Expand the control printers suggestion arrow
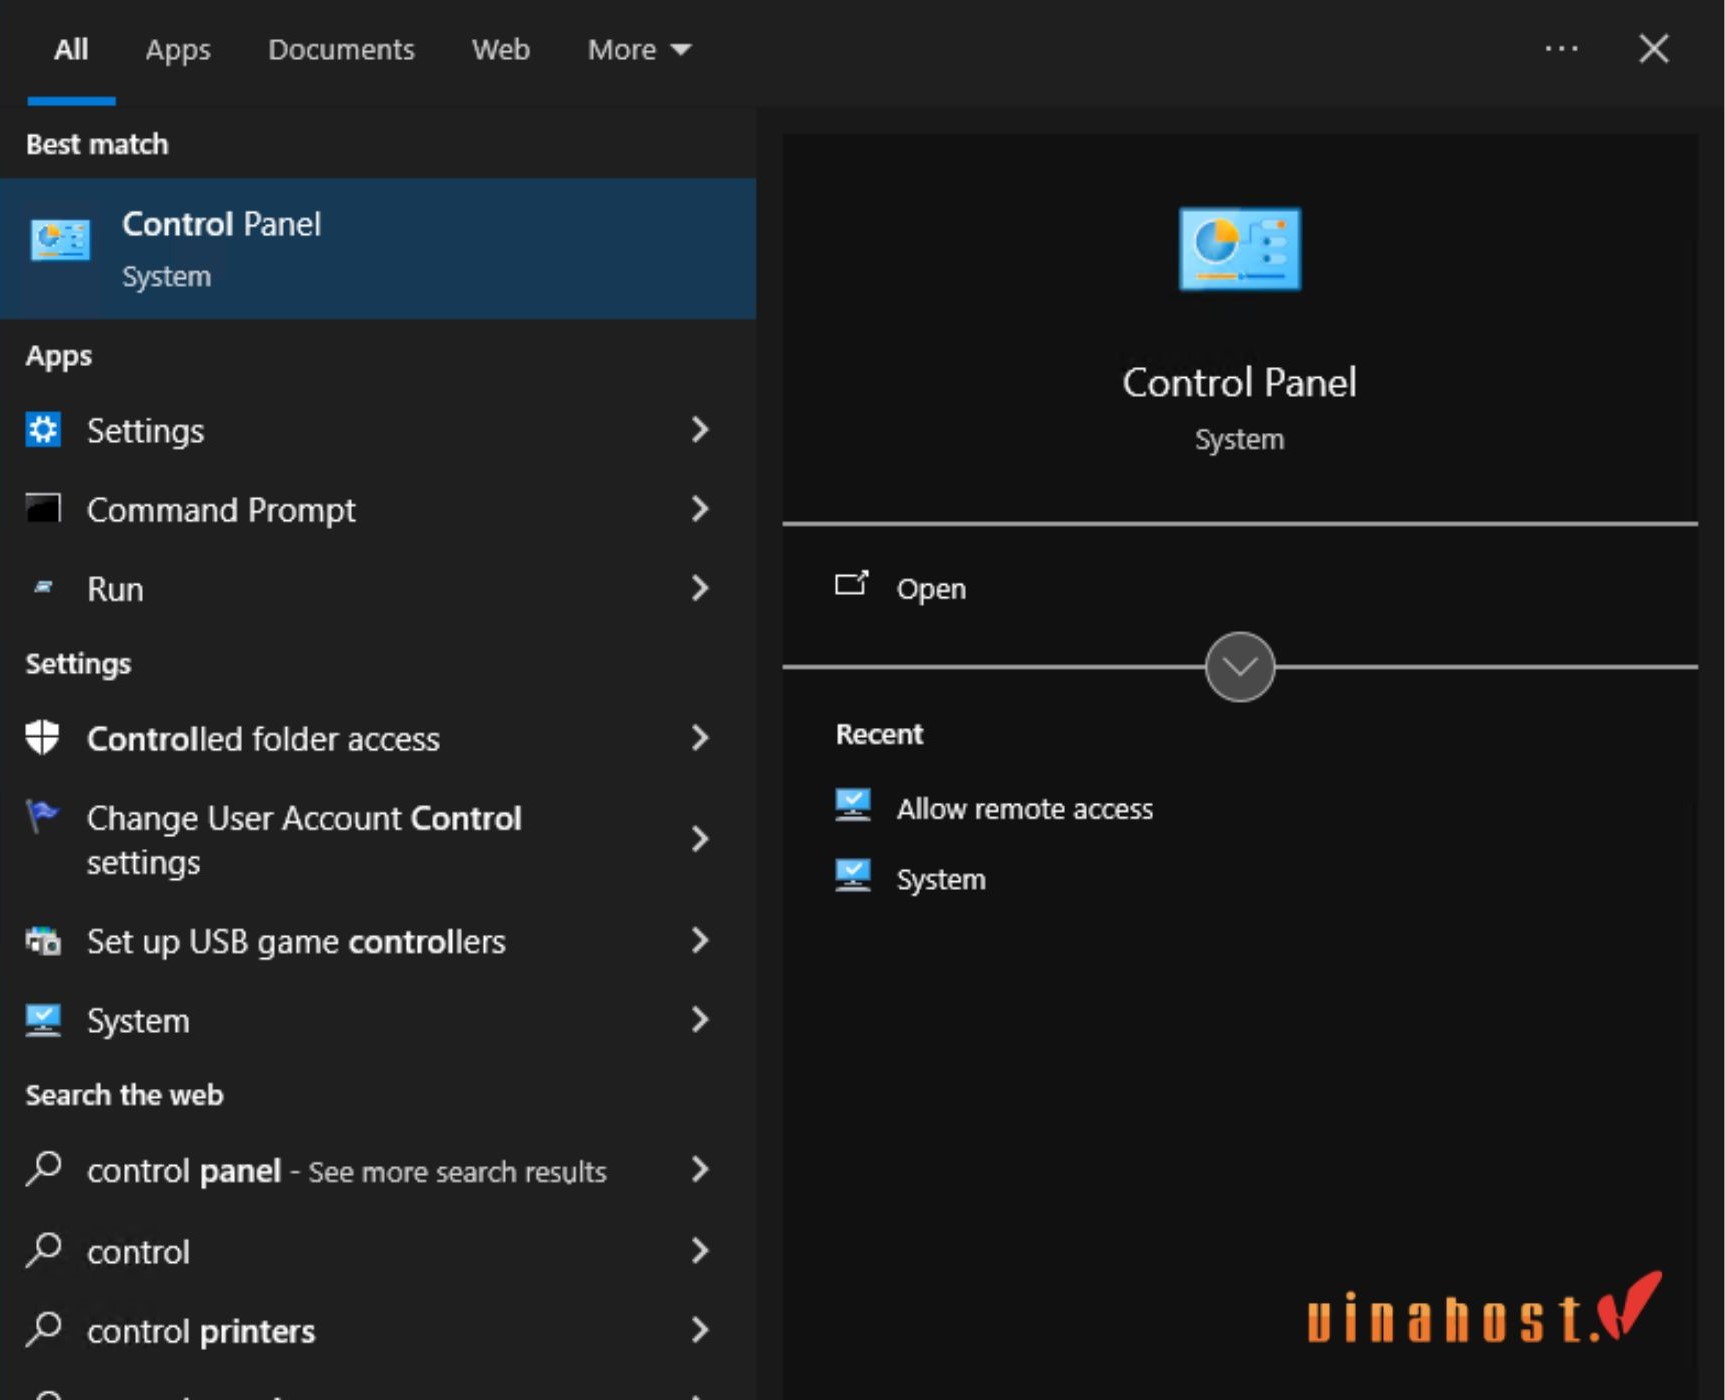Screen dimensions: 1725x1400 (700, 1330)
